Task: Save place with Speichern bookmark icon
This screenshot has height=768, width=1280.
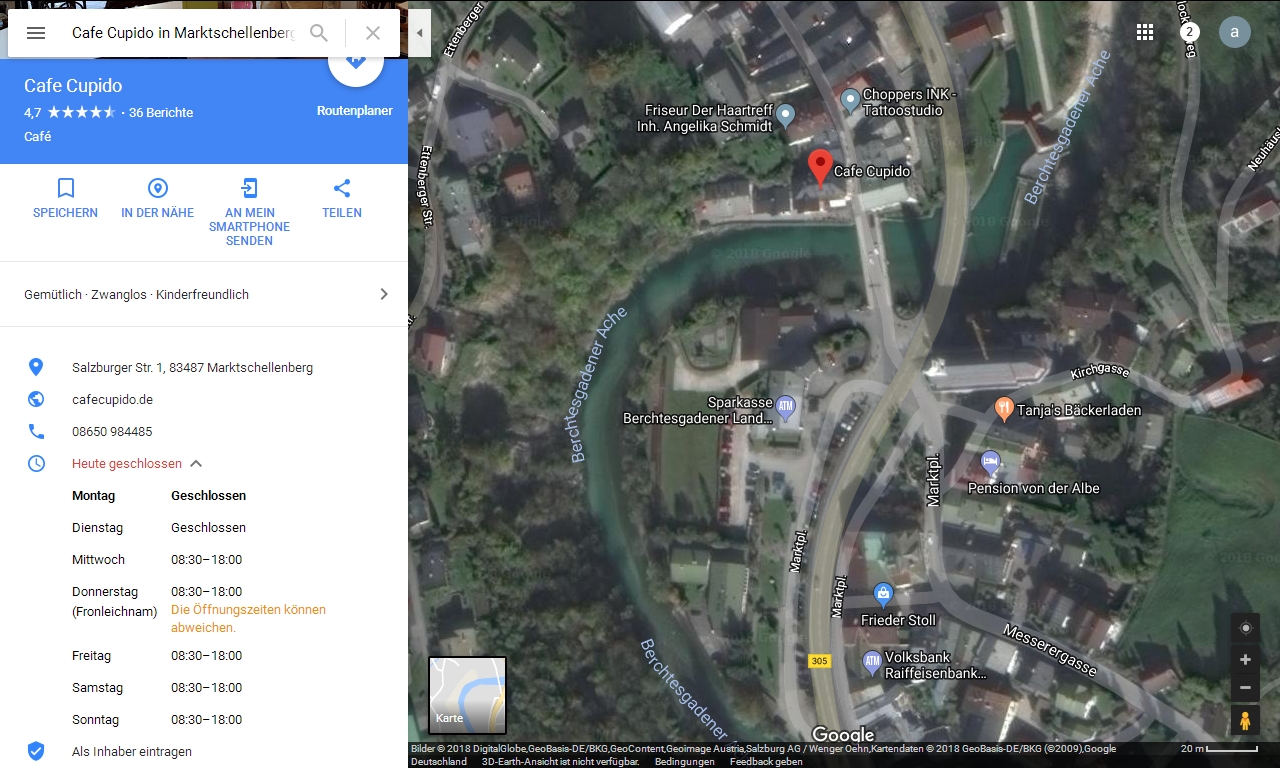Action: coord(66,188)
